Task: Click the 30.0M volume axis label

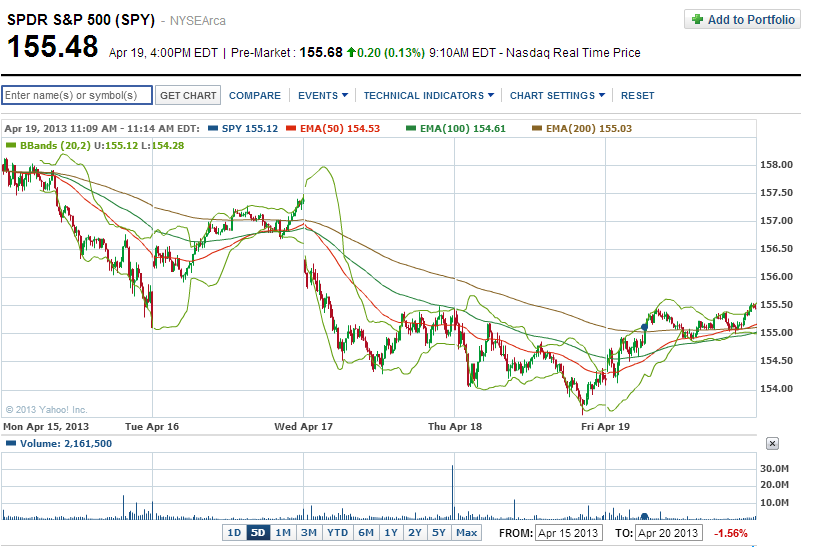Action: point(775,469)
